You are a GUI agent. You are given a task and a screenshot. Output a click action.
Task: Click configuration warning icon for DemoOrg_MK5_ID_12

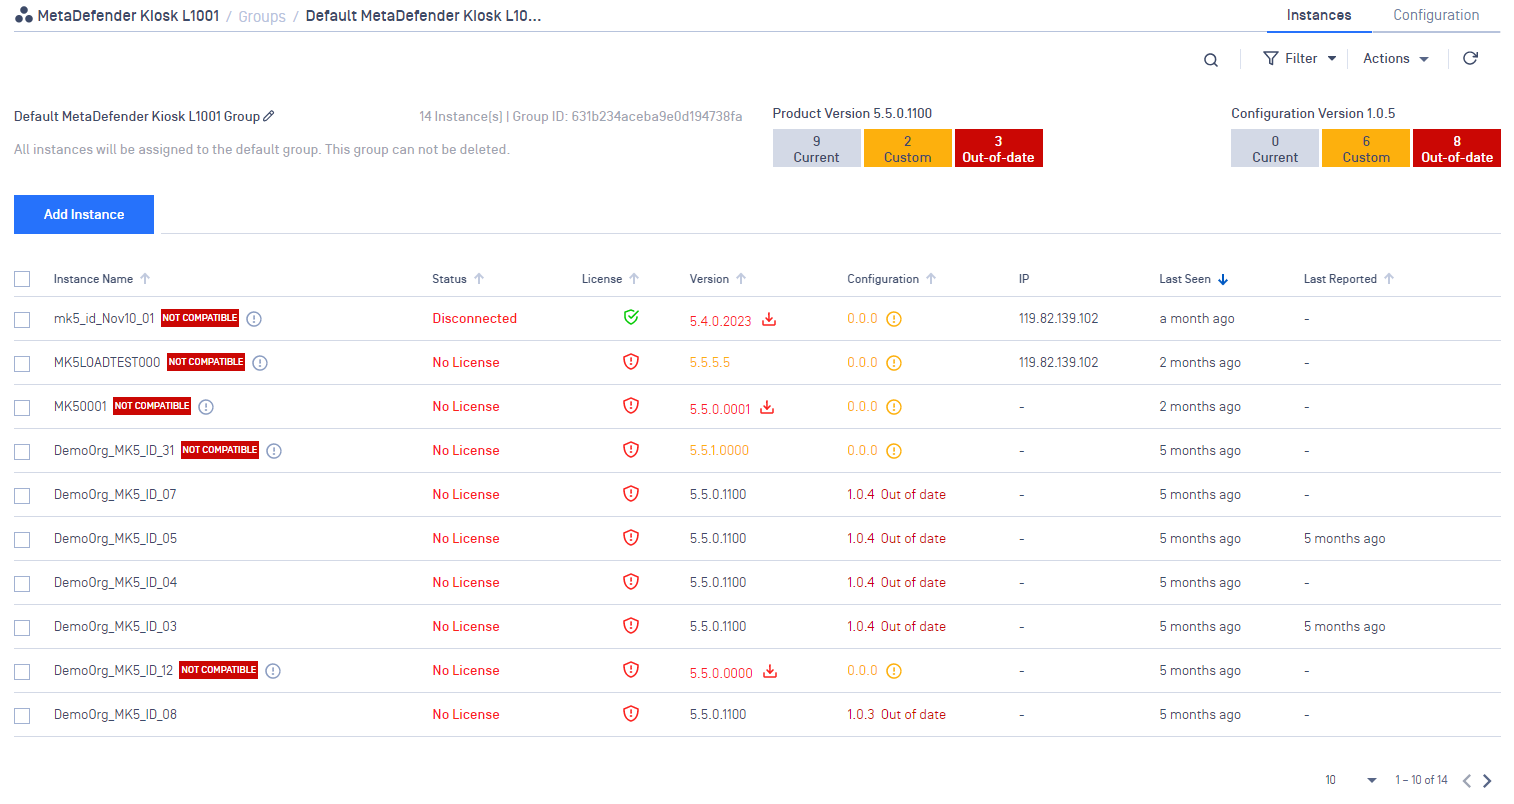click(894, 671)
